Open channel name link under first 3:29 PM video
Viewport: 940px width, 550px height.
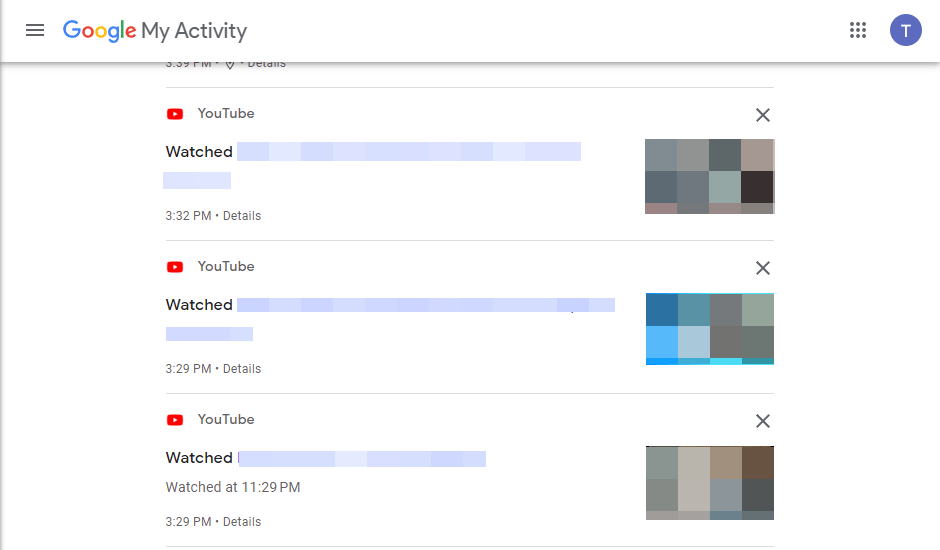coord(209,333)
